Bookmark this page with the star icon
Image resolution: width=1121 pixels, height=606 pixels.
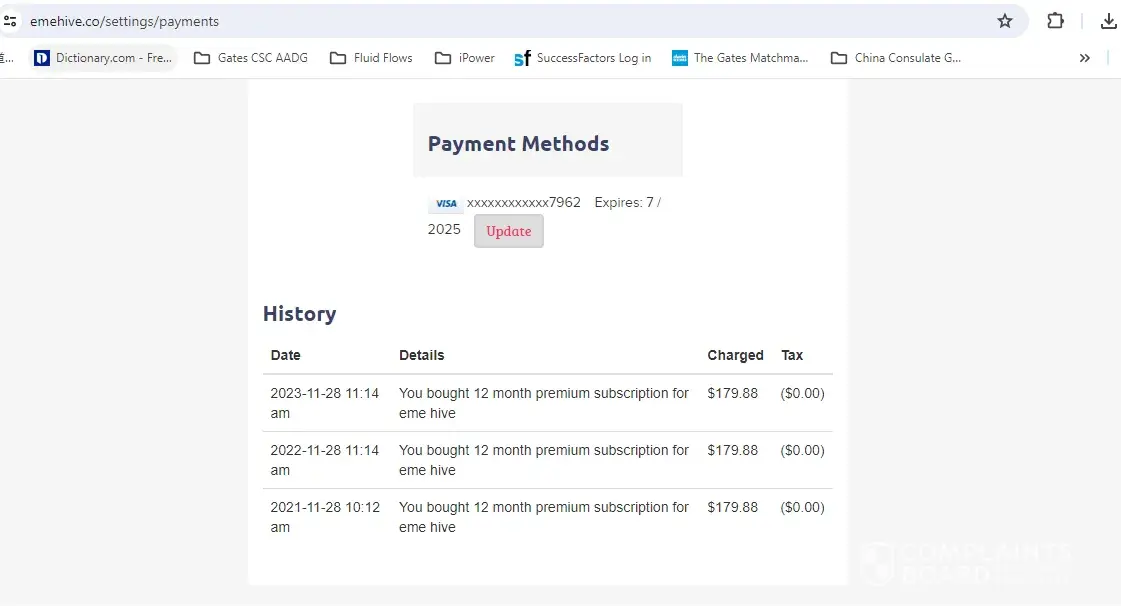pyautogui.click(x=1005, y=21)
